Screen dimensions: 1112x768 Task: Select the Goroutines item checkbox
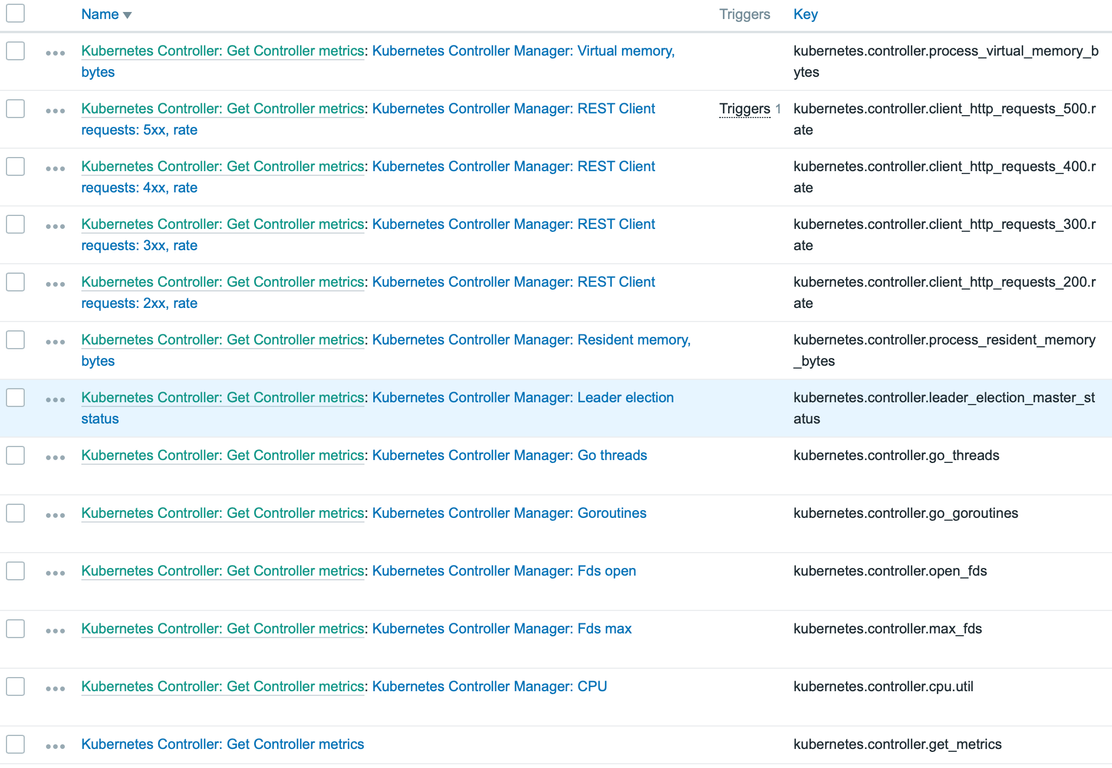(x=16, y=513)
